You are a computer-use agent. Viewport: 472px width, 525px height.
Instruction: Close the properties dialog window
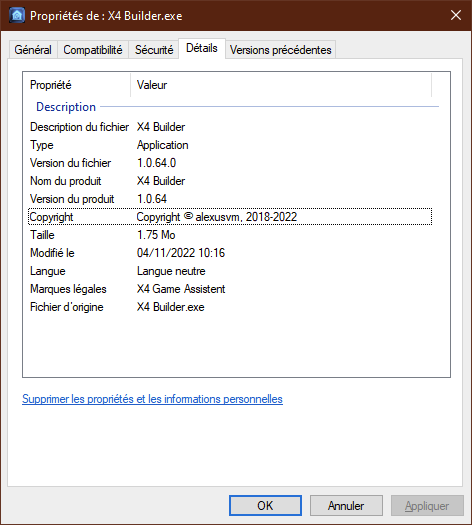pos(456,15)
